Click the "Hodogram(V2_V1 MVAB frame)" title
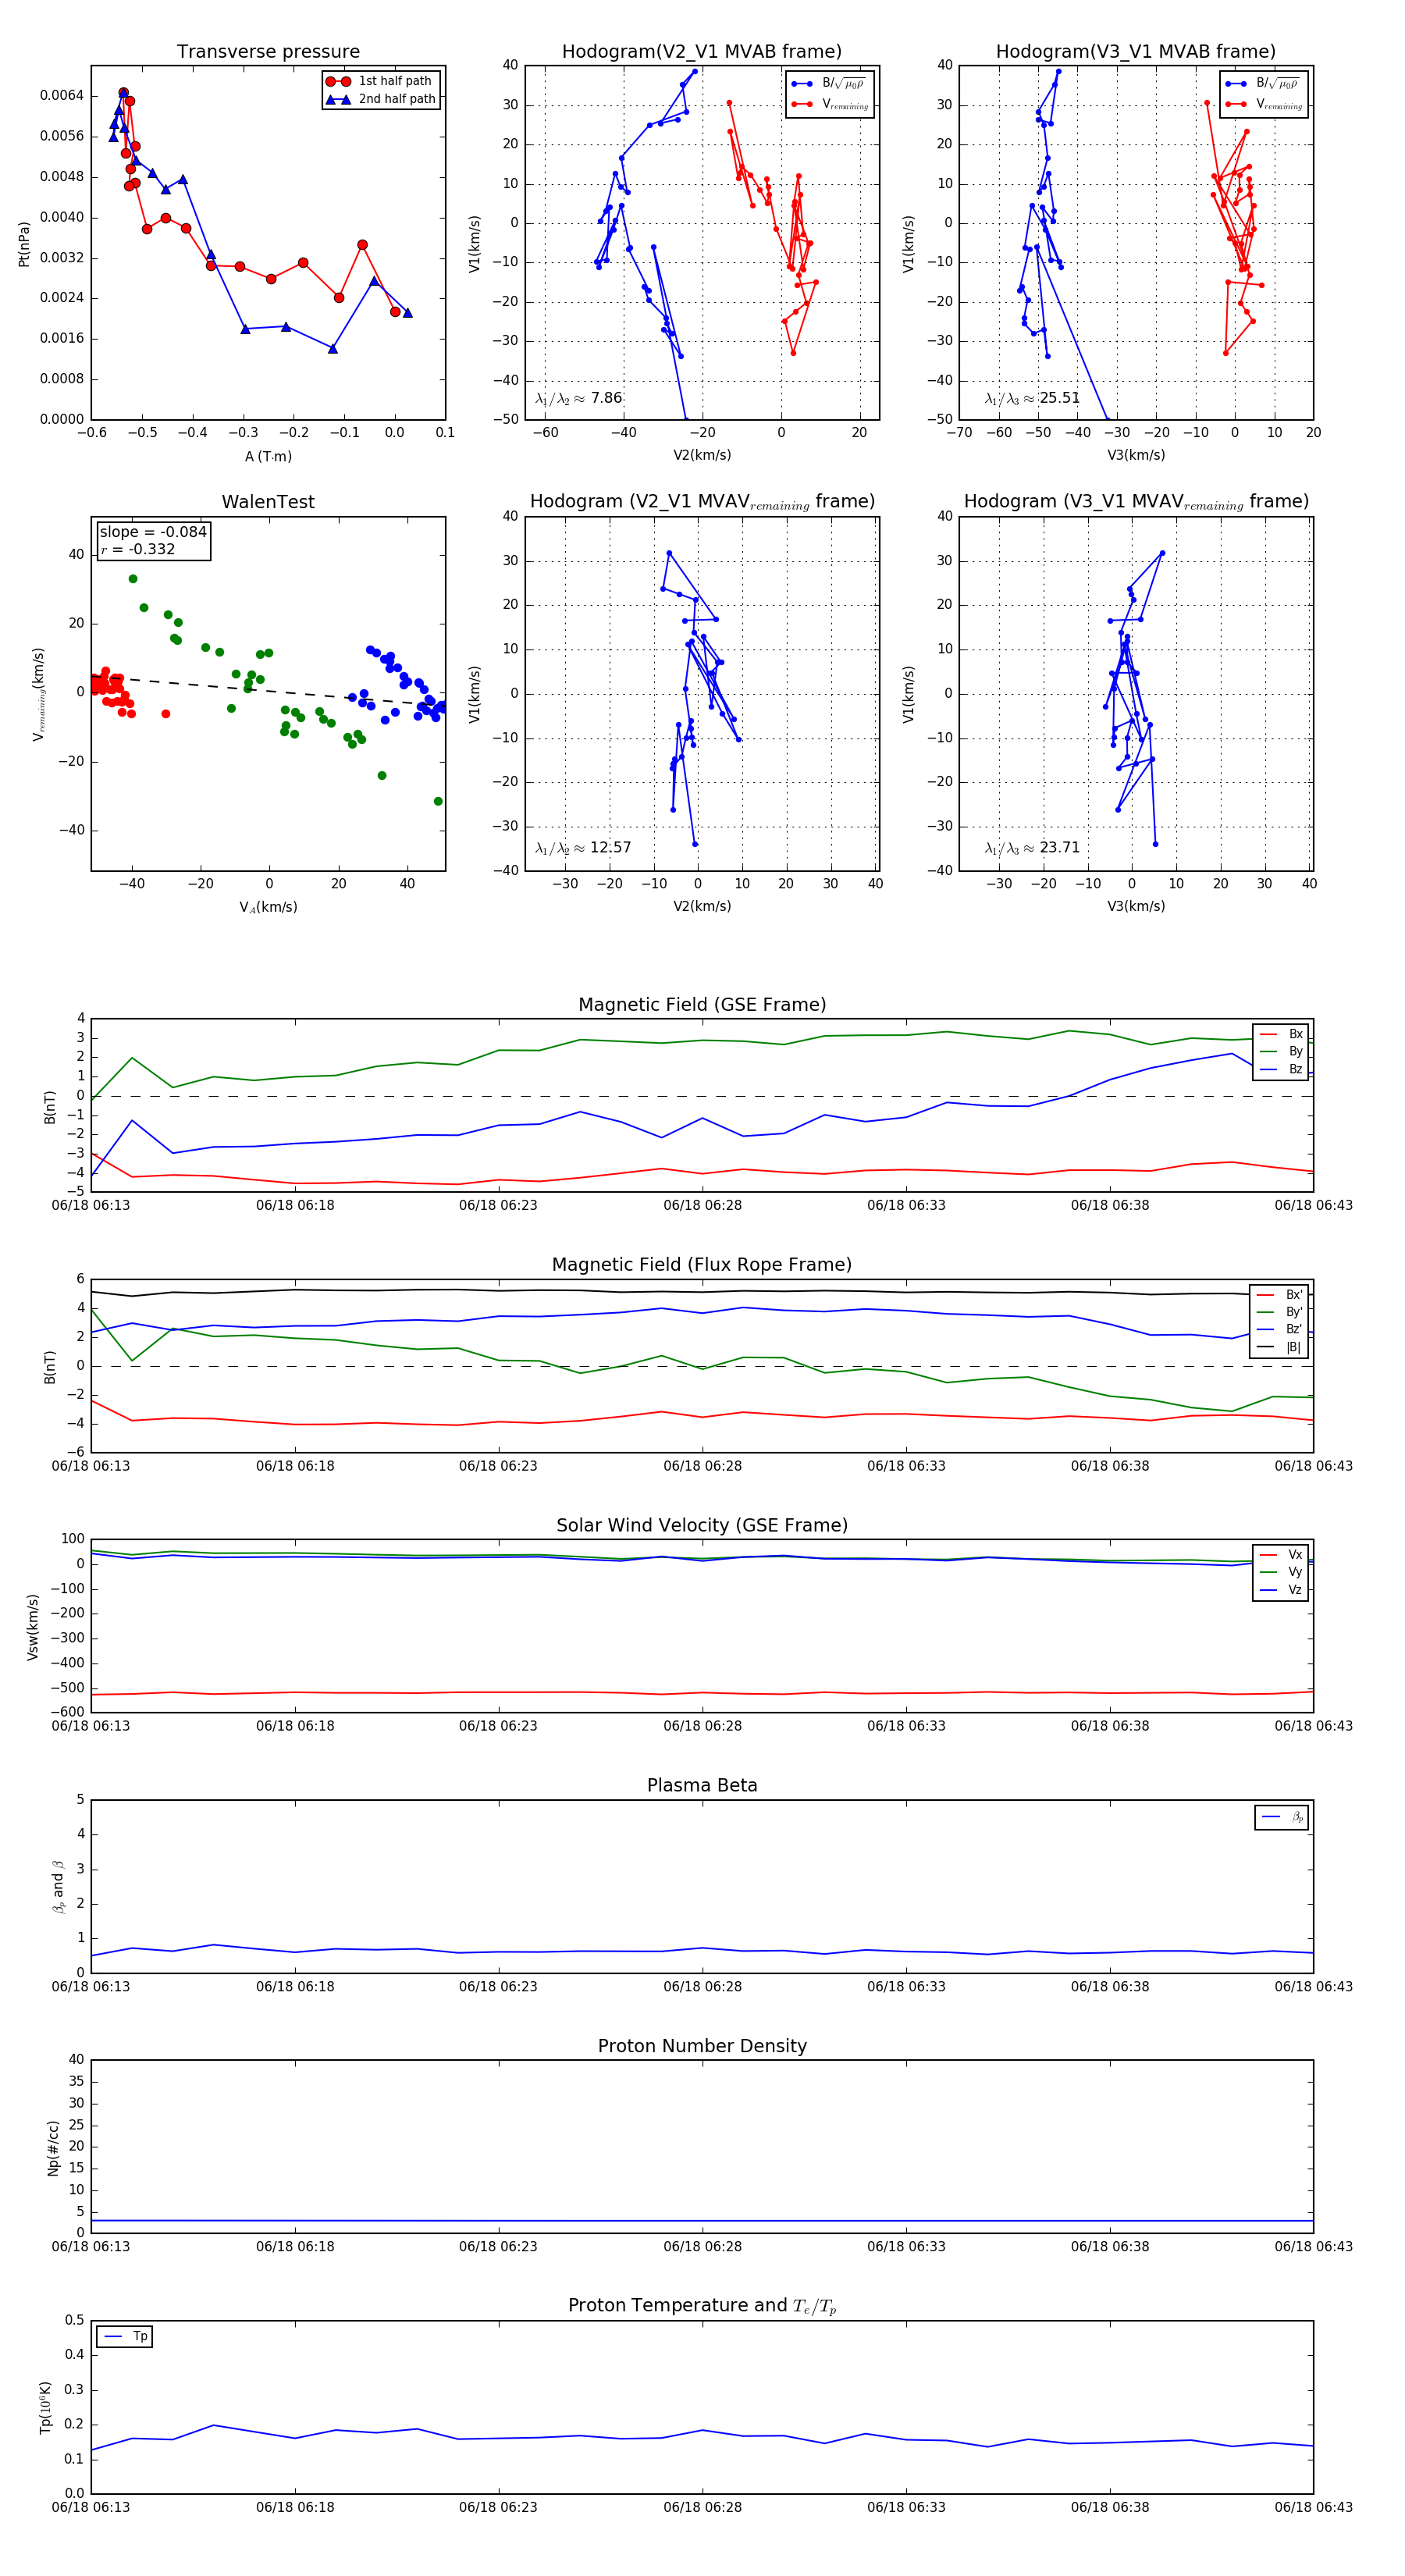The width and height of the screenshot is (1405, 2576). click(701, 52)
